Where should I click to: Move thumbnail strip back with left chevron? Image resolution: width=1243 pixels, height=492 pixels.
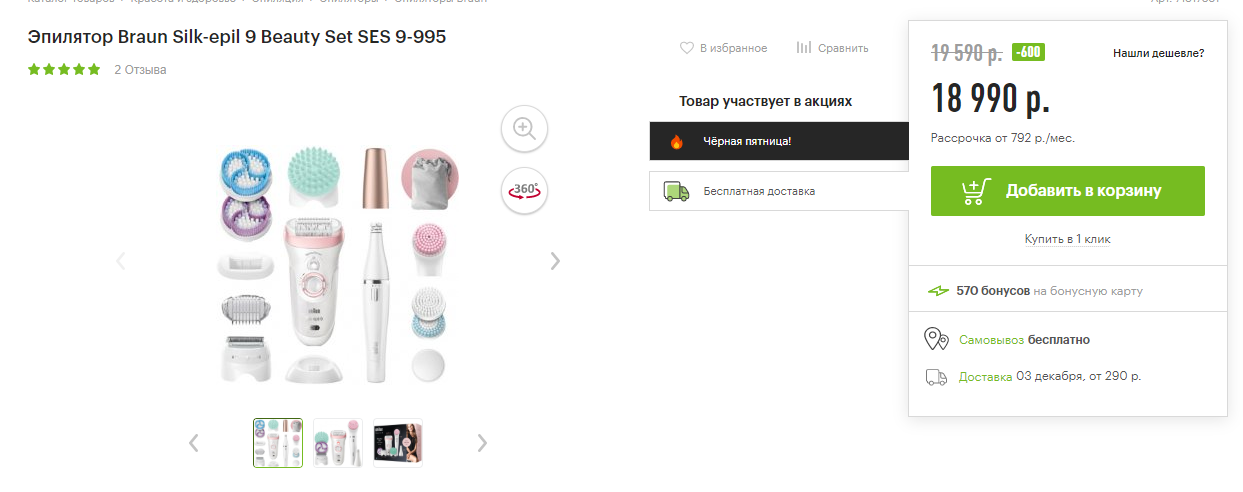194,442
